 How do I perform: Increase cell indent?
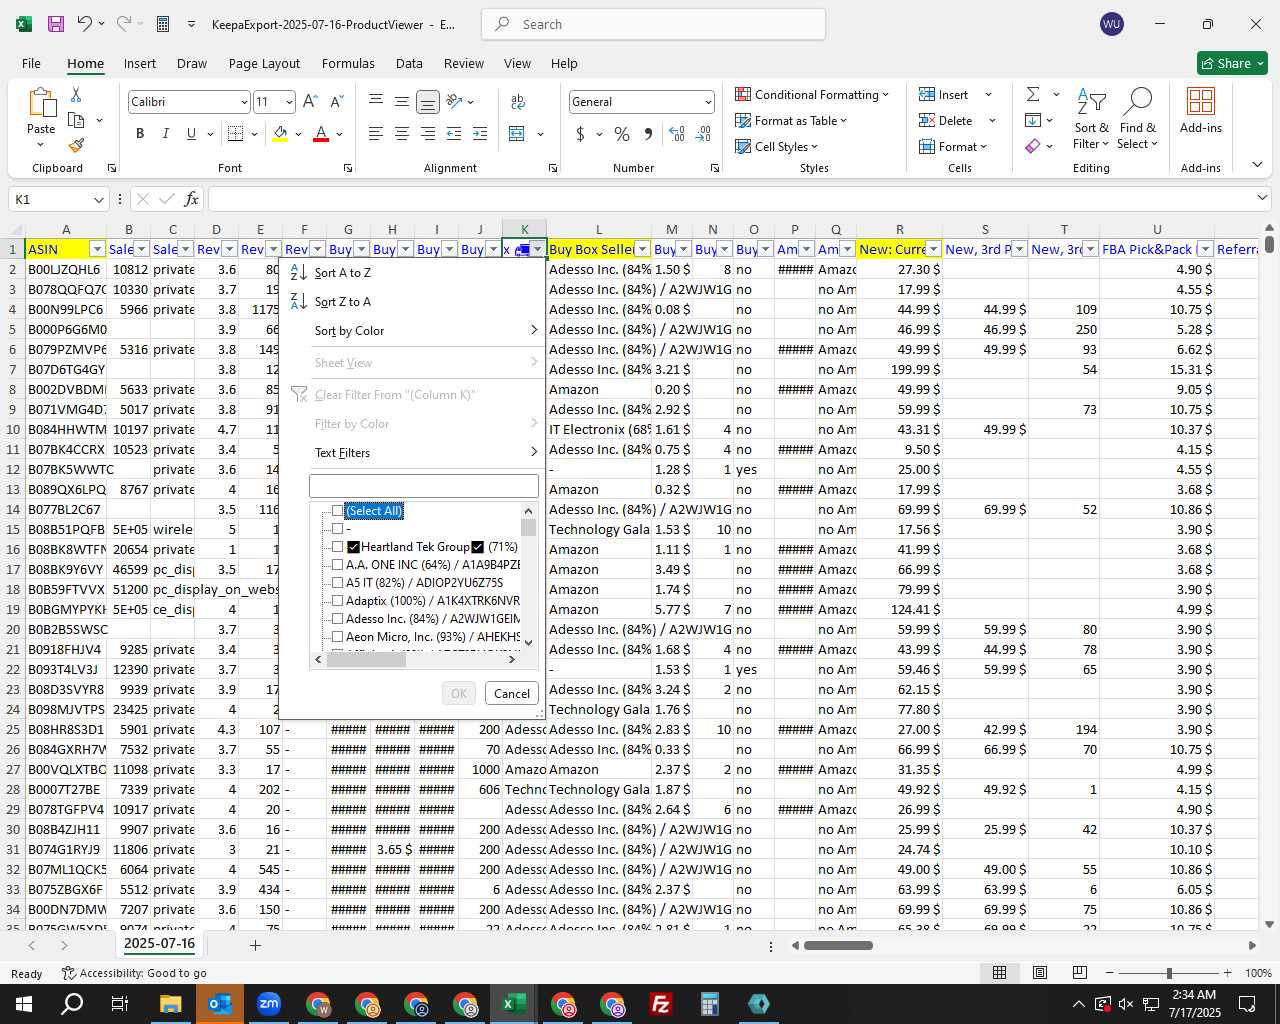click(x=480, y=133)
